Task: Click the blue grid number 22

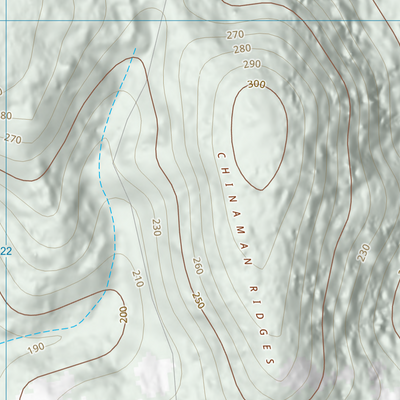Action: point(6,251)
